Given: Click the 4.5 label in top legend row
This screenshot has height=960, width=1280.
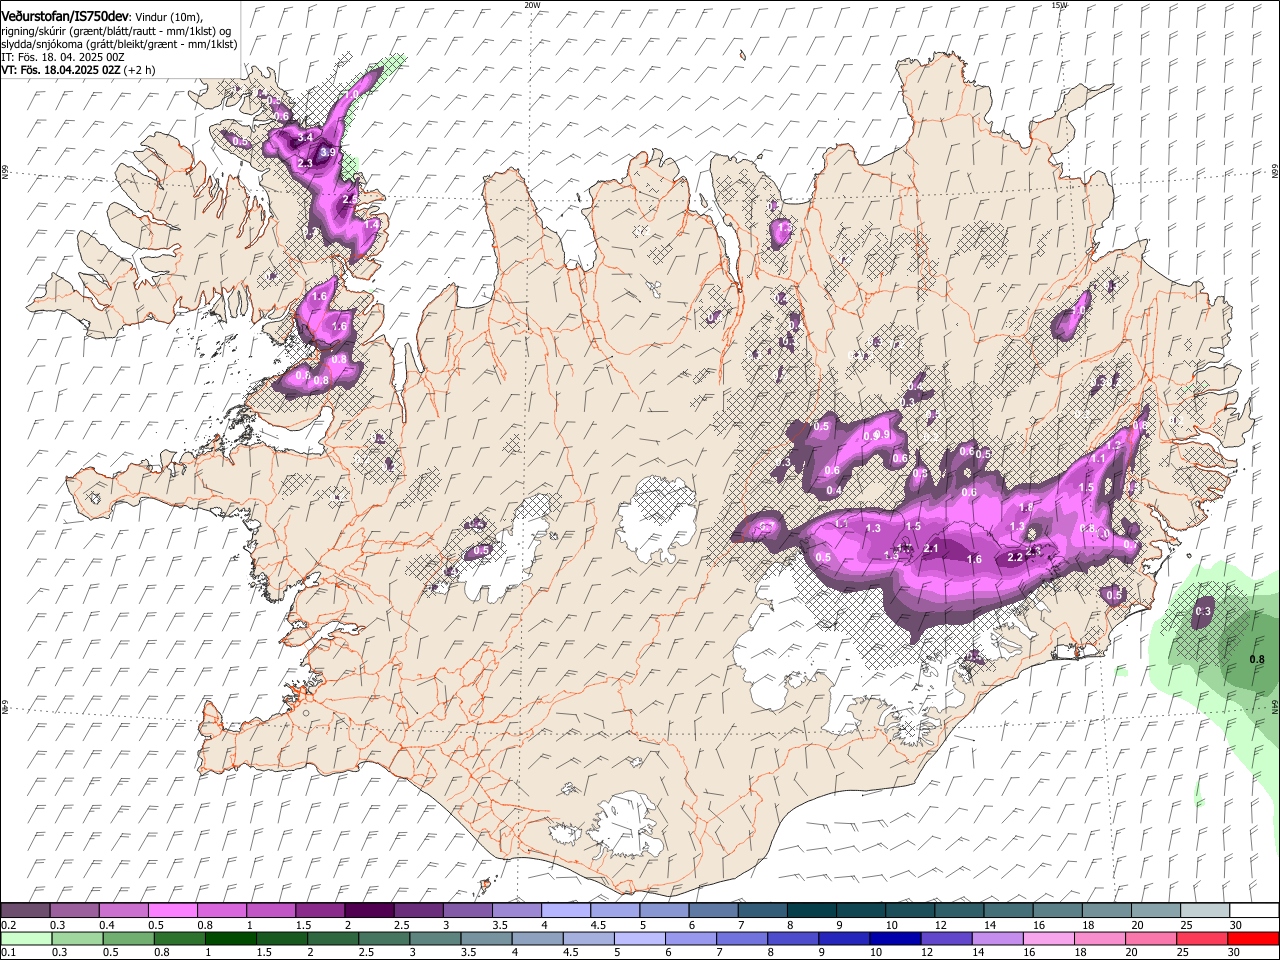Looking at the screenshot, I should coord(598,926).
